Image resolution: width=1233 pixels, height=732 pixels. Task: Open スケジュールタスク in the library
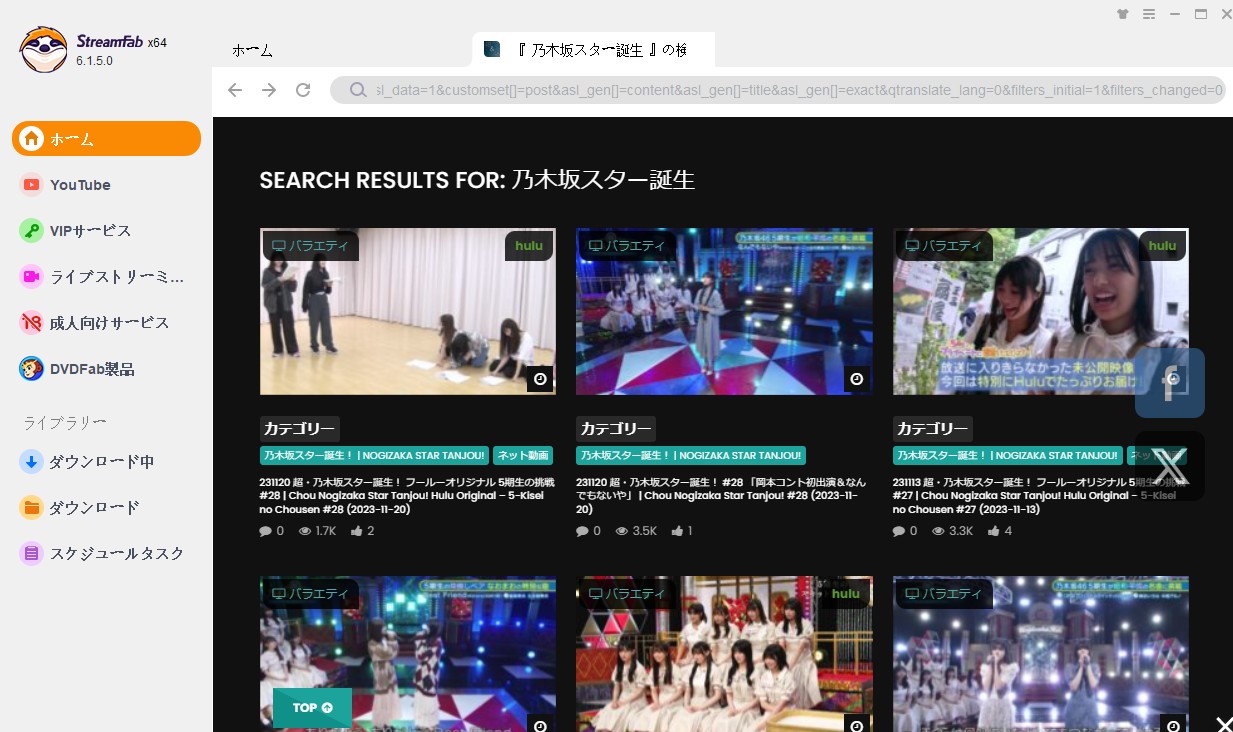pyautogui.click(x=116, y=554)
